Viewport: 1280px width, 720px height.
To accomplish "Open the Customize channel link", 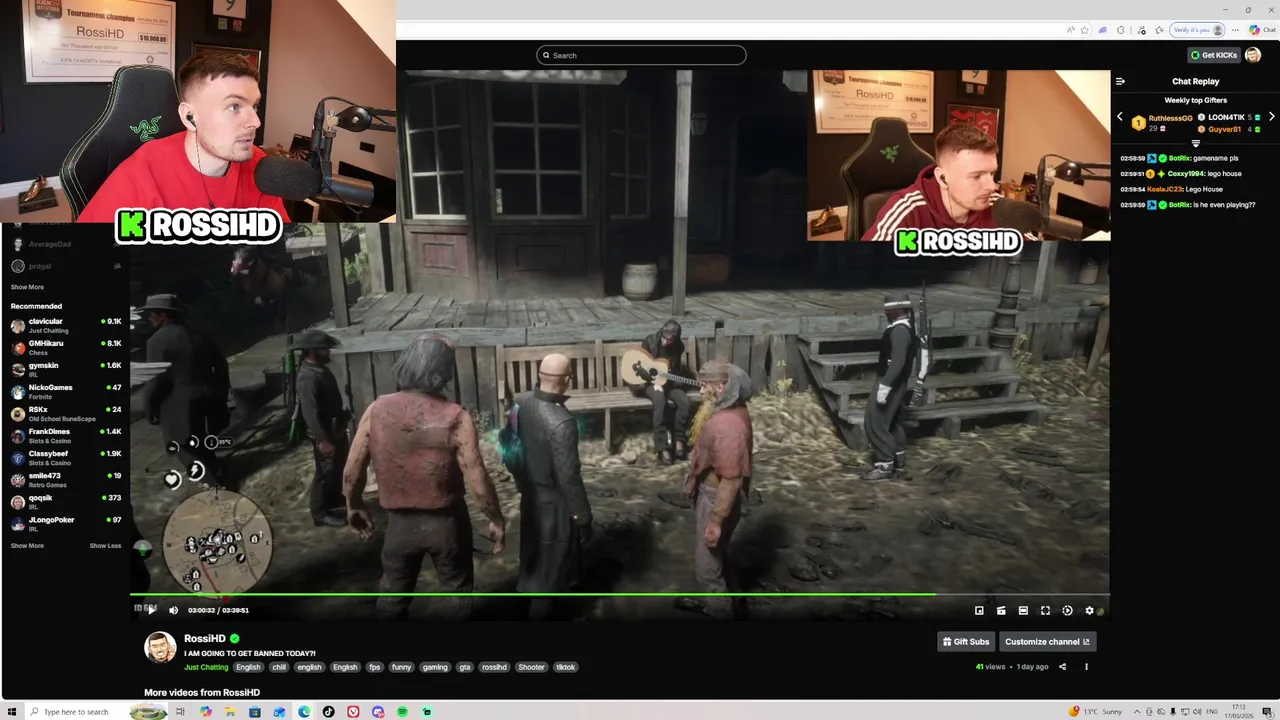I will click(1047, 642).
